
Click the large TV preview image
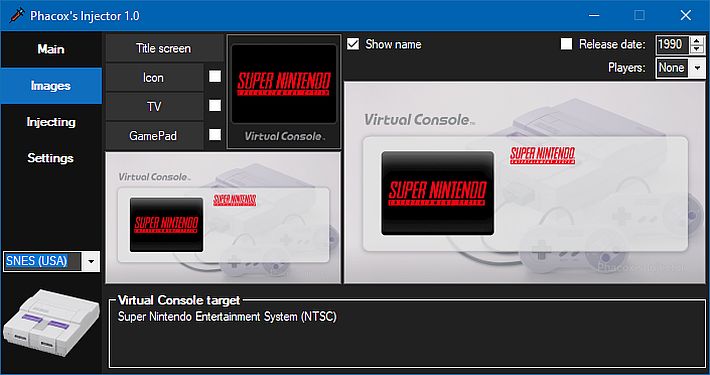coord(524,183)
